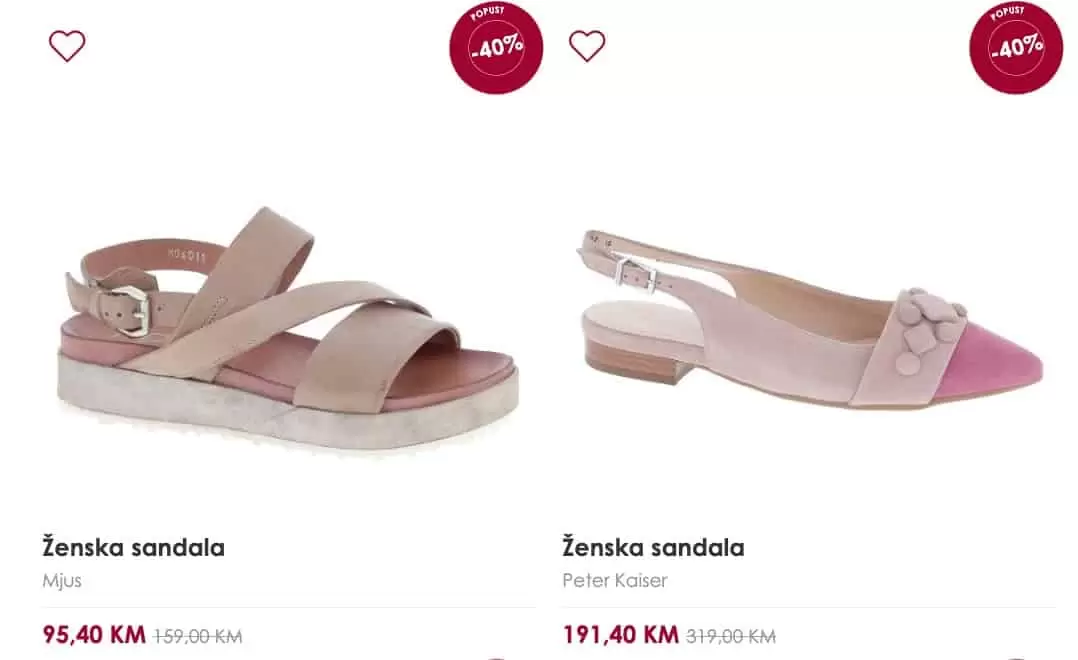Screen dimensions: 1078x660
Task: Toggle wishlist status on the left product card
Action: 66,44
